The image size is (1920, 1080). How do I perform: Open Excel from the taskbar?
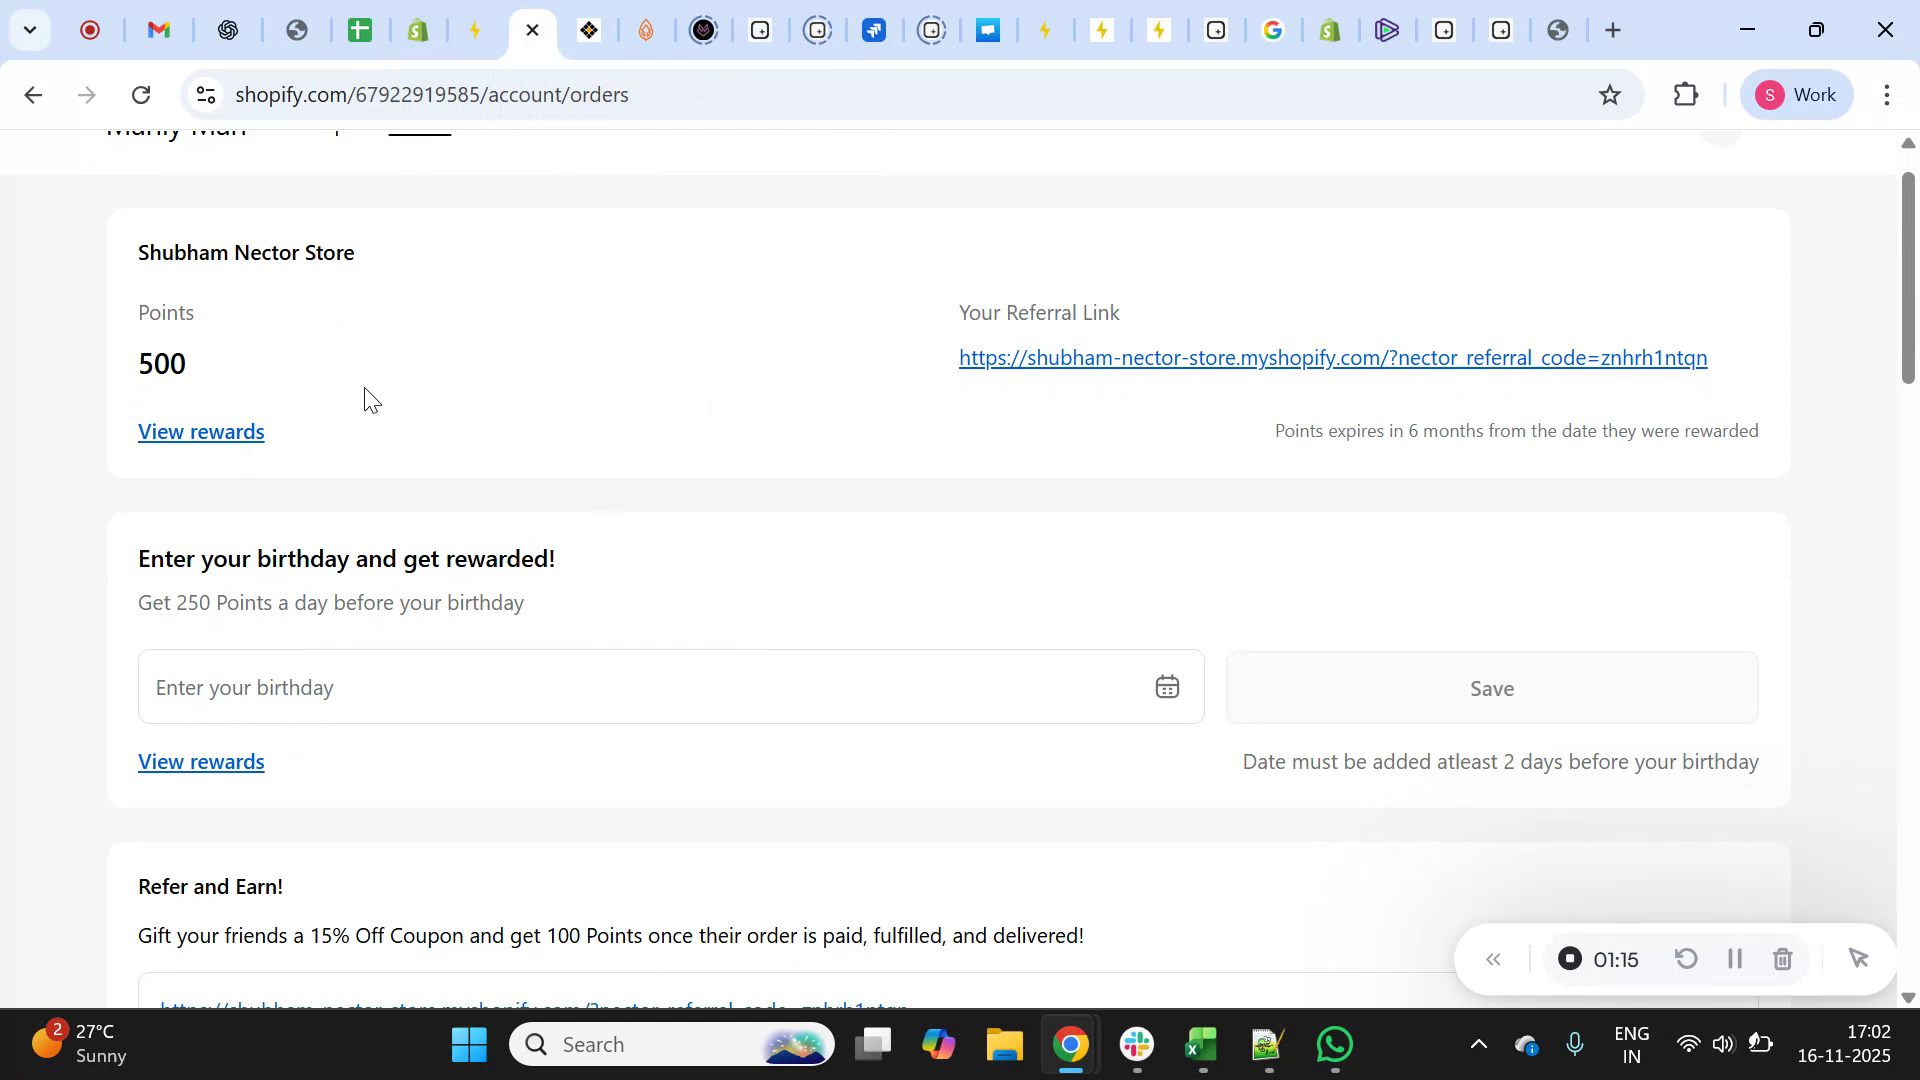(x=1201, y=1043)
